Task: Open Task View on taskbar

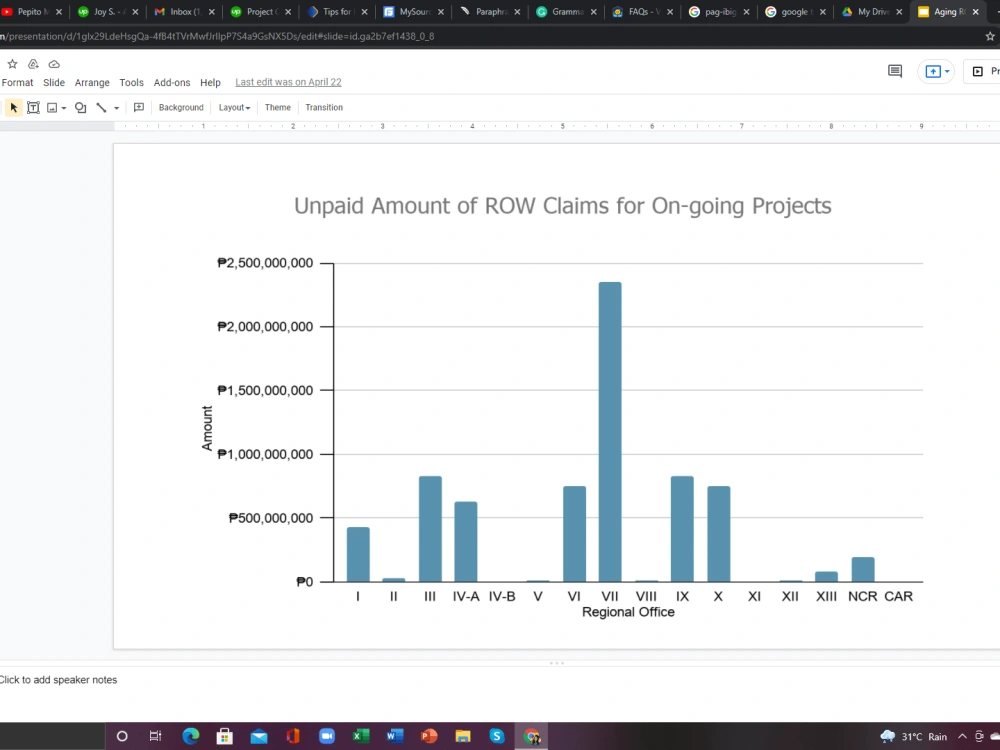Action: click(155, 737)
